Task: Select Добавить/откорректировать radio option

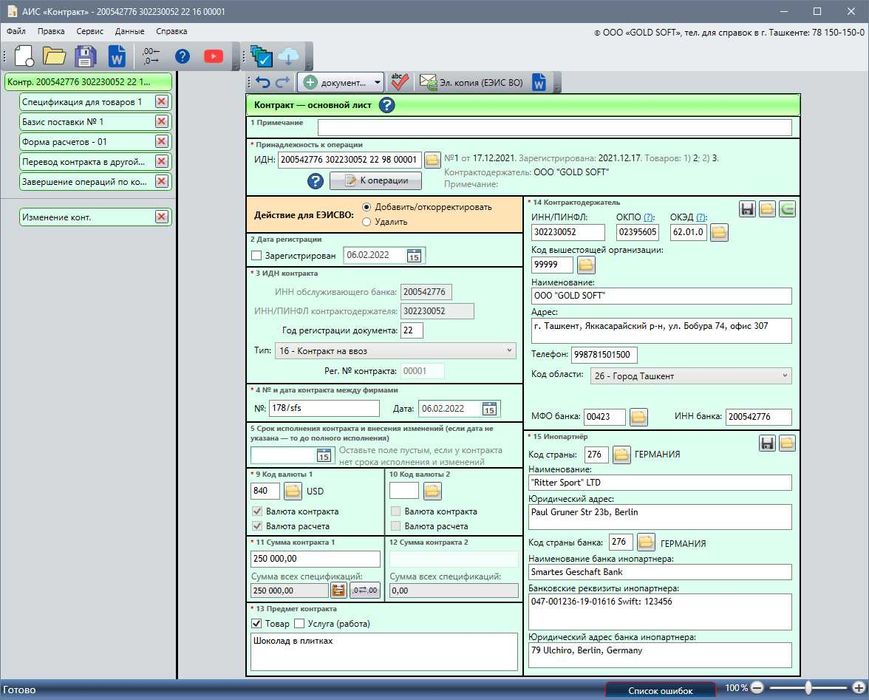Action: 366,207
